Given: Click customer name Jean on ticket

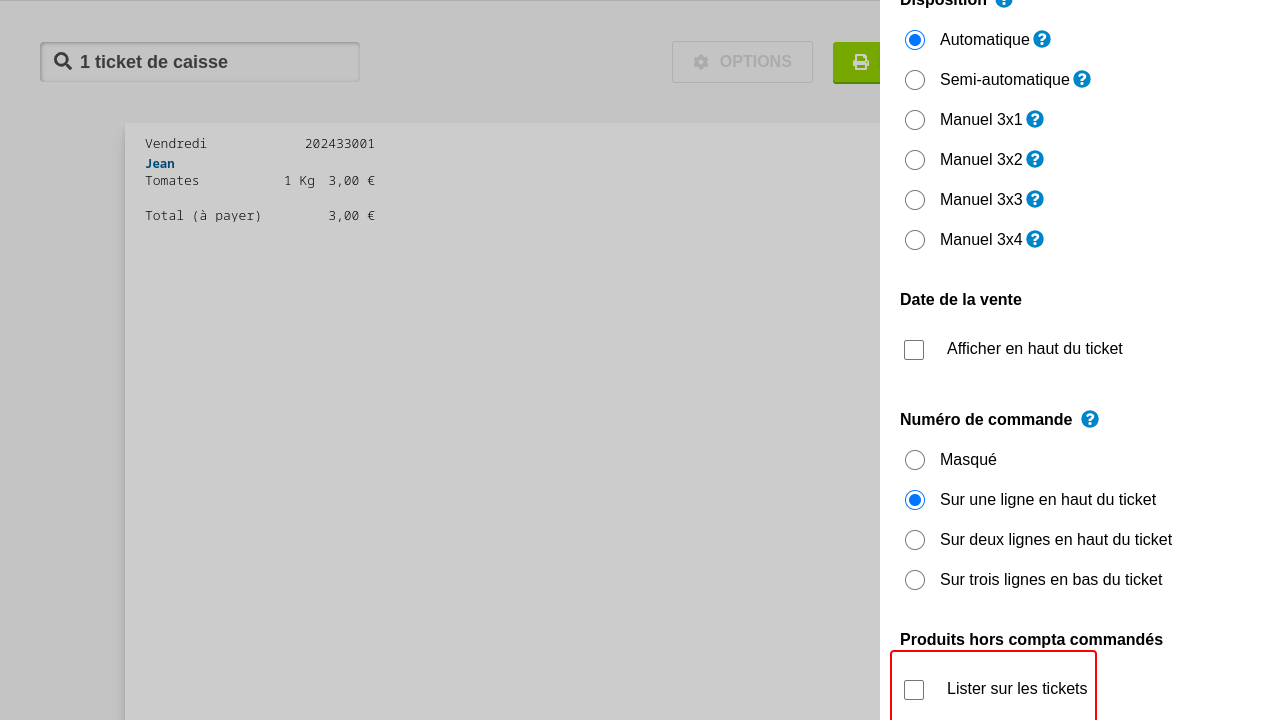Looking at the screenshot, I should pos(160,163).
